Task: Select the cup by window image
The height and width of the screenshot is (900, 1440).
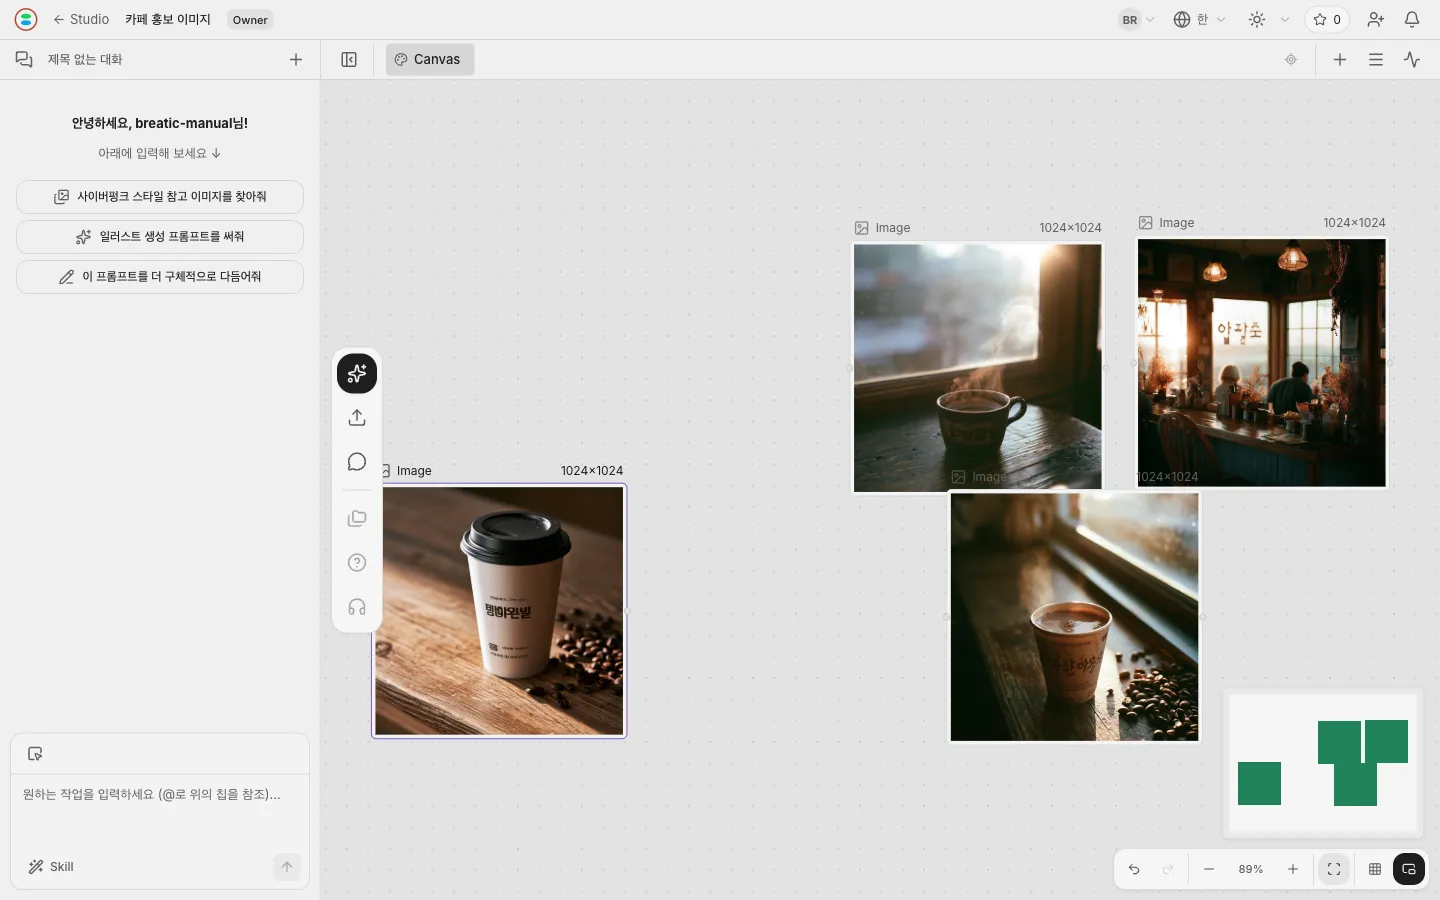Action: [x=1074, y=617]
